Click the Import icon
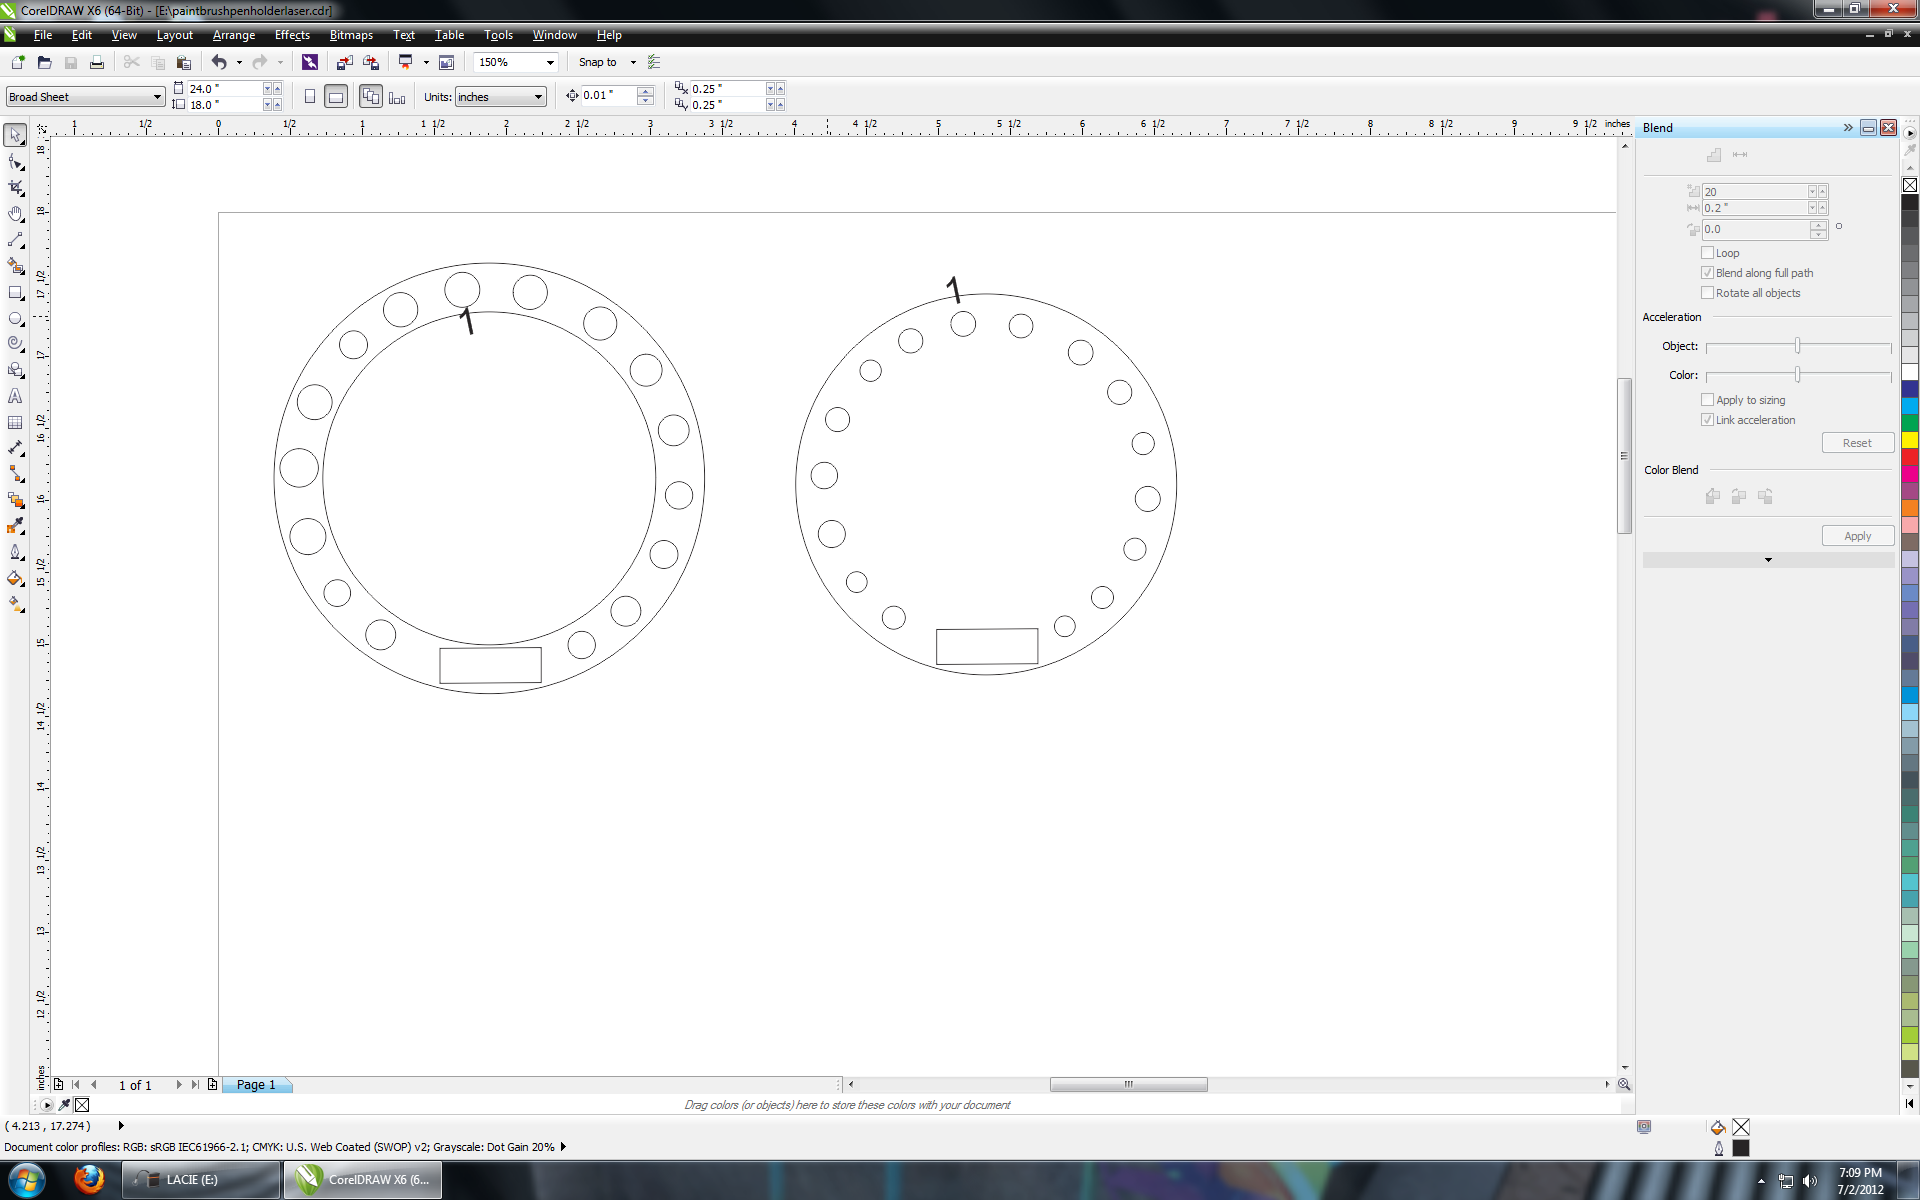The image size is (1920, 1200). 344,62
